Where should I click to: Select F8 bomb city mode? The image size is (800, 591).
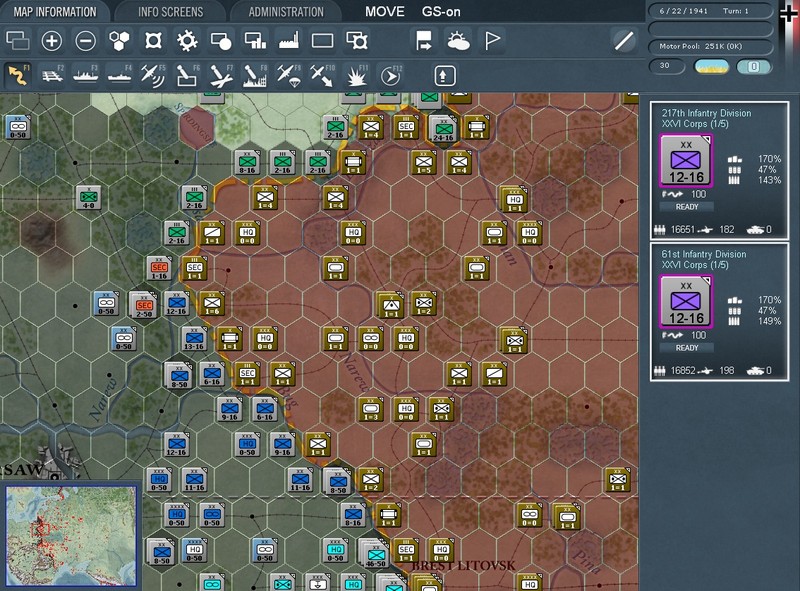tap(255, 76)
